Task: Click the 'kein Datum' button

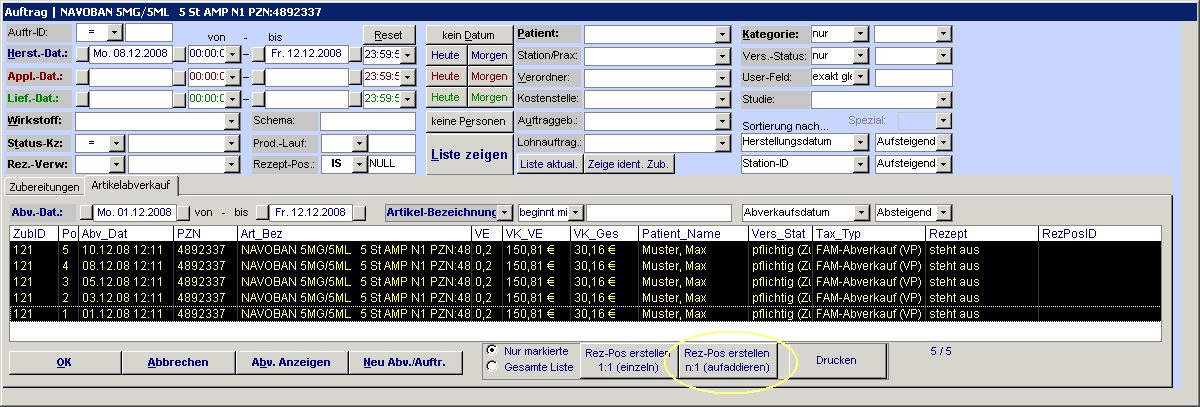Action: (x=468, y=34)
